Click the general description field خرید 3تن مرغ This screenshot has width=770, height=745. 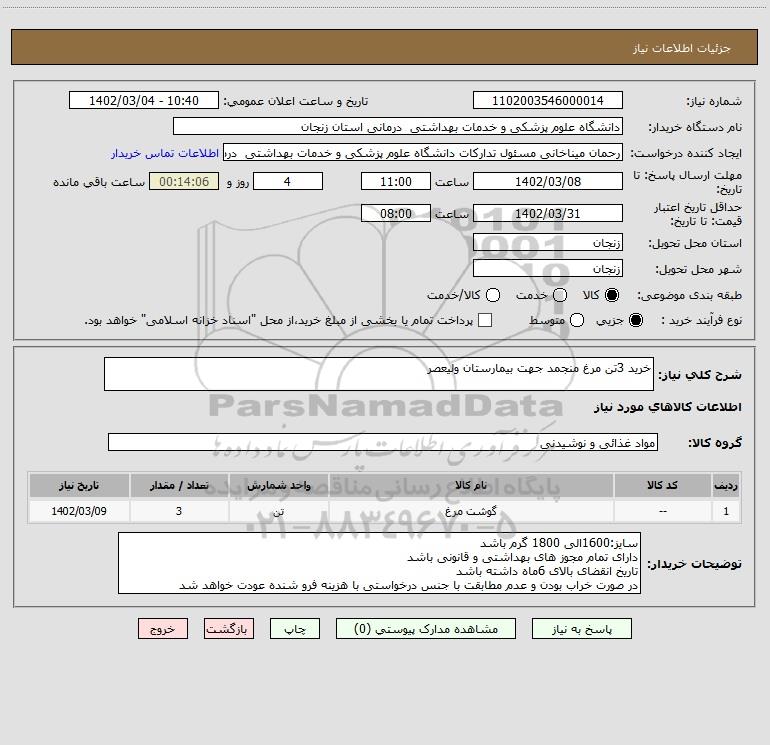pyautogui.click(x=379, y=374)
